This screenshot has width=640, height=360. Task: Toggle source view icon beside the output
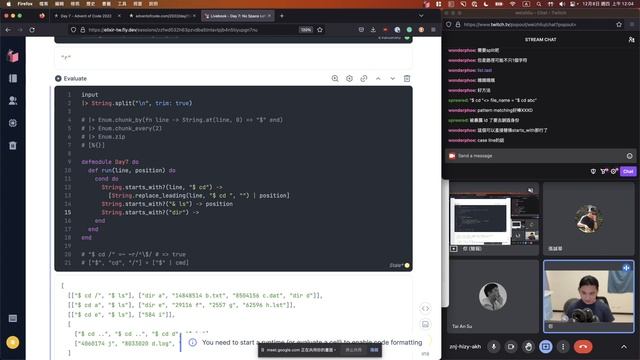click(x=425, y=309)
